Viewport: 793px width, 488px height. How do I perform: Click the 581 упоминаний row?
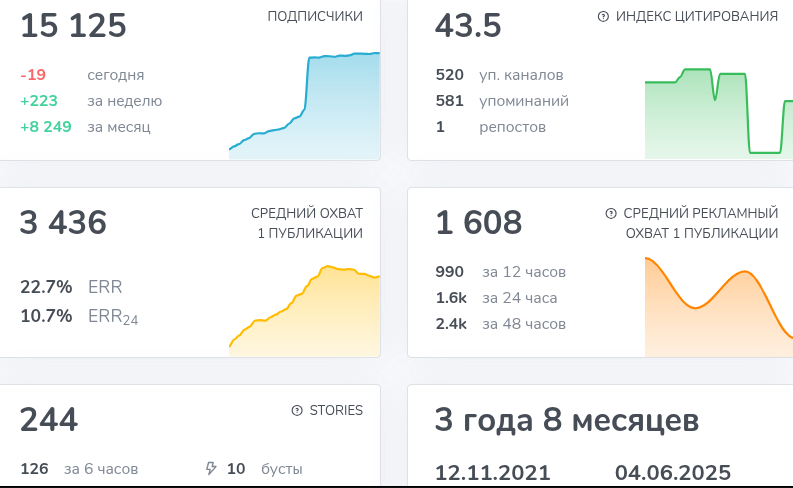502,101
